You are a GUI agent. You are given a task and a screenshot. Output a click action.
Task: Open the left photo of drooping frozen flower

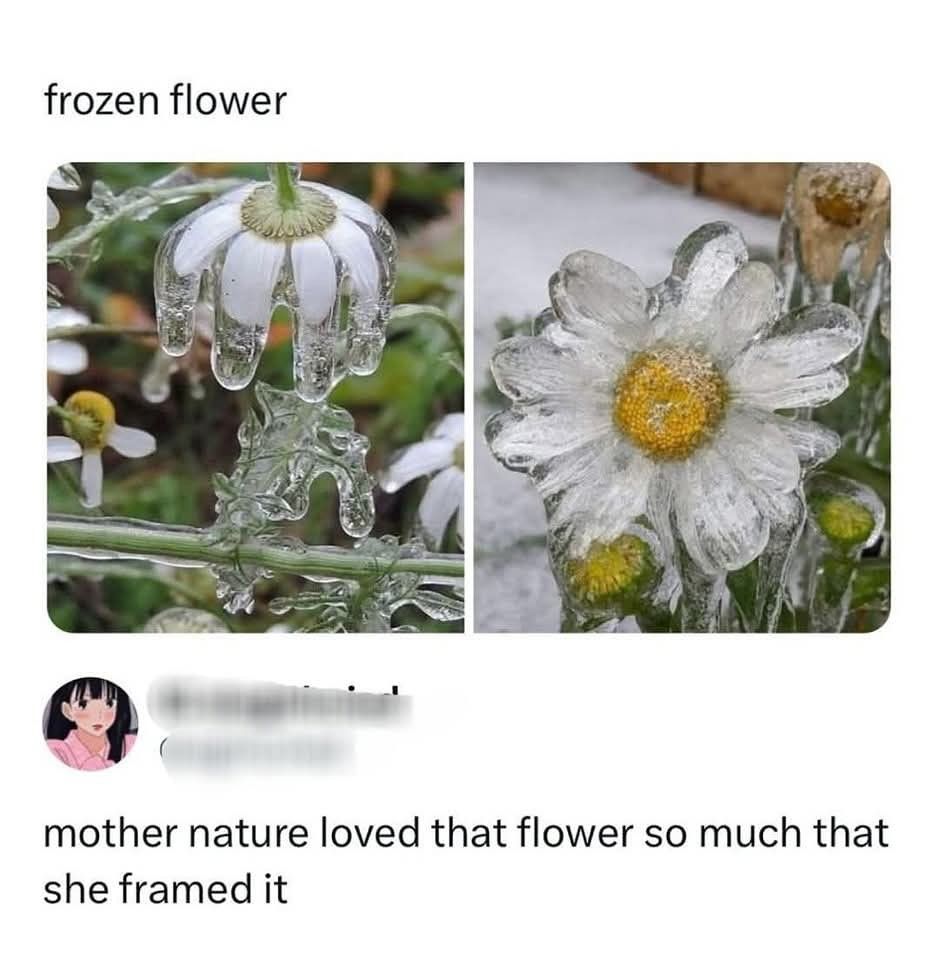pos(255,397)
